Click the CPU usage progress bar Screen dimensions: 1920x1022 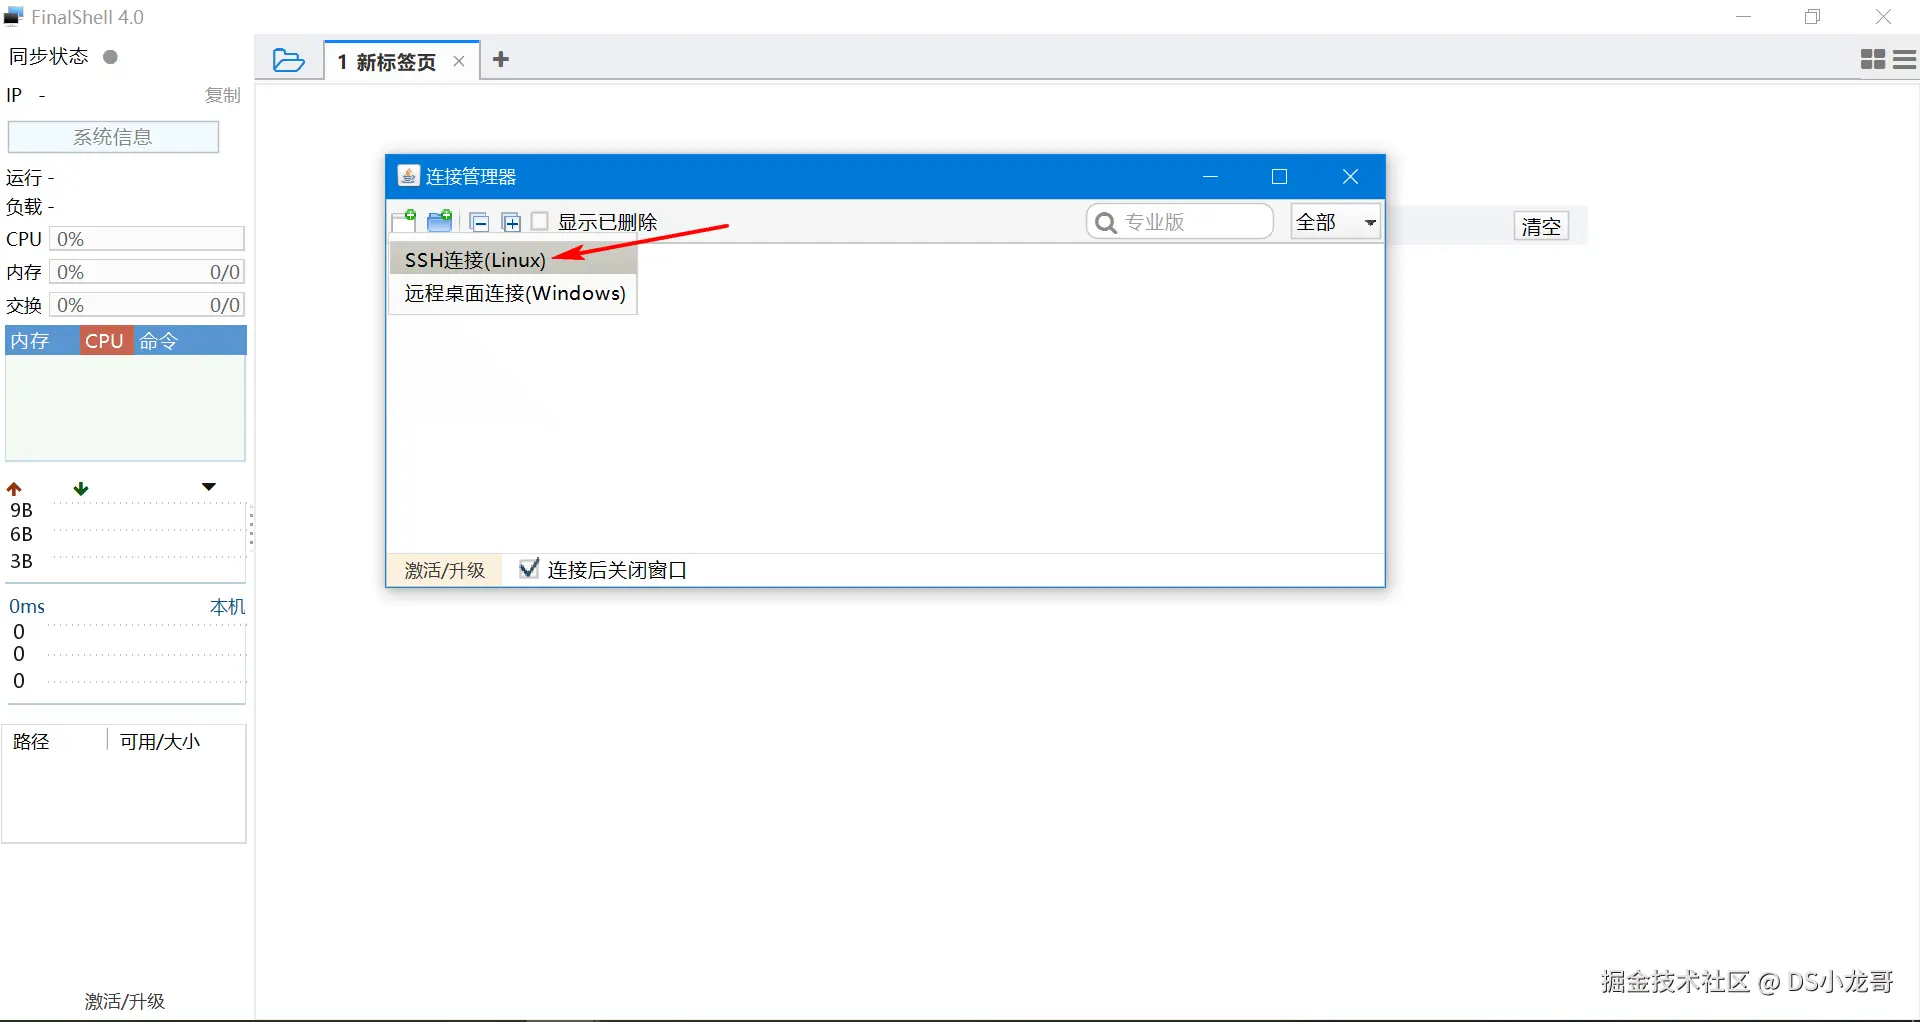tap(147, 239)
